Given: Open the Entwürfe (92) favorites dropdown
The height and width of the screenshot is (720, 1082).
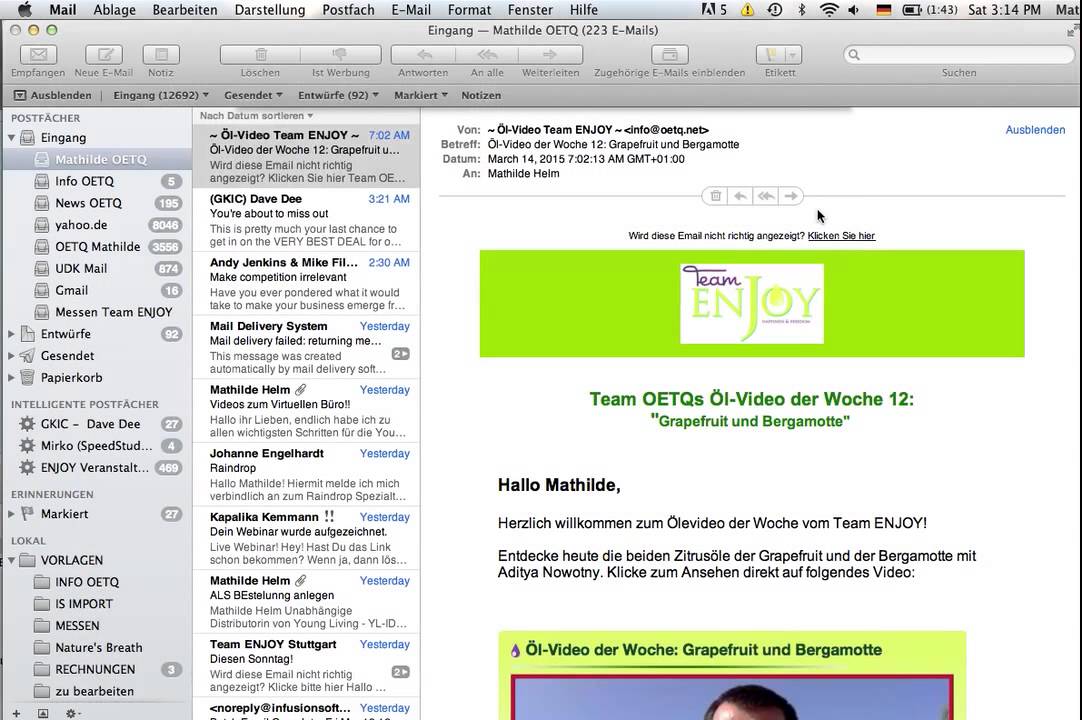Looking at the screenshot, I should click(338, 95).
